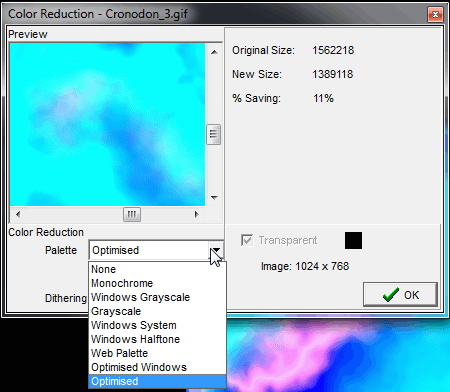The image size is (450, 392).
Task: Choose Windows System palette
Action: pos(157,325)
